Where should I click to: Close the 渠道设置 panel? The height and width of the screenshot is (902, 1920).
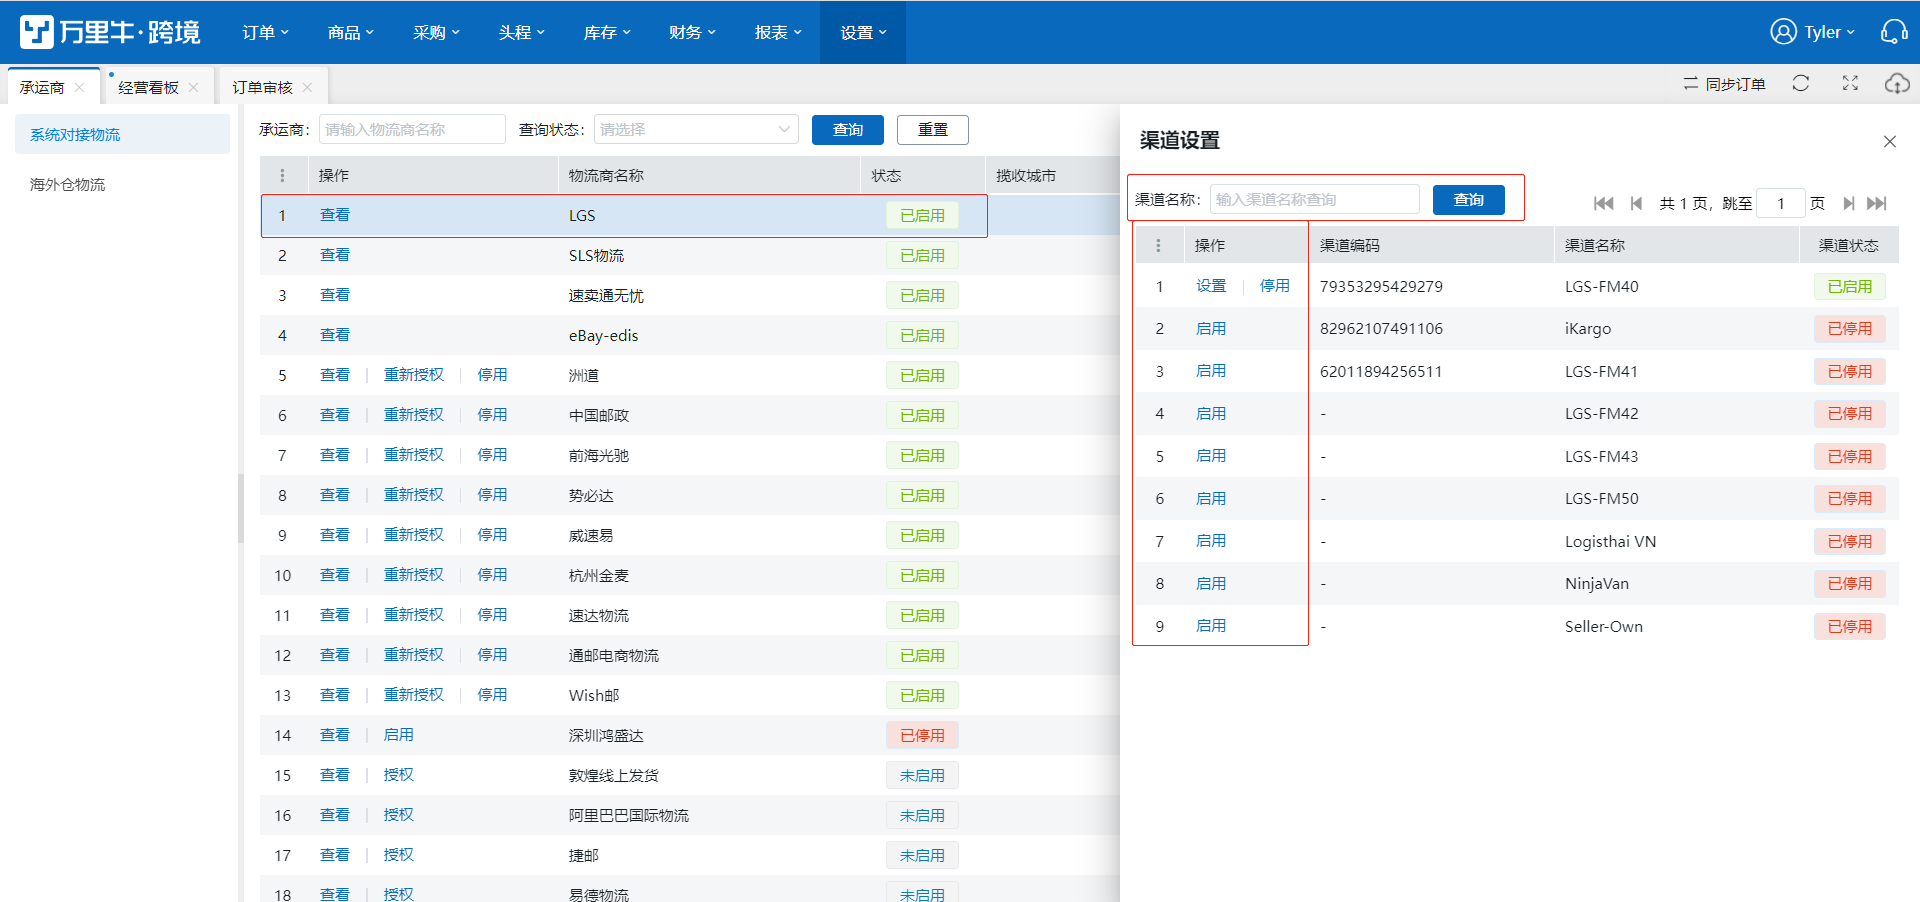[1890, 141]
